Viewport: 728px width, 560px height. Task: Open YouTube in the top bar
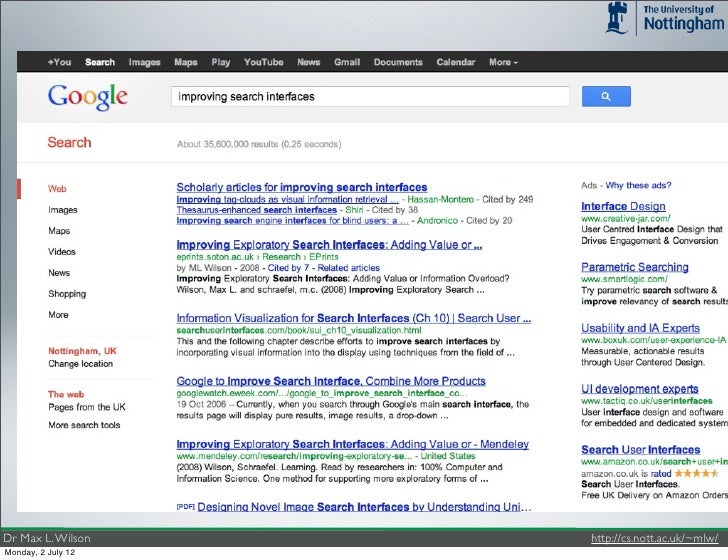tap(264, 62)
